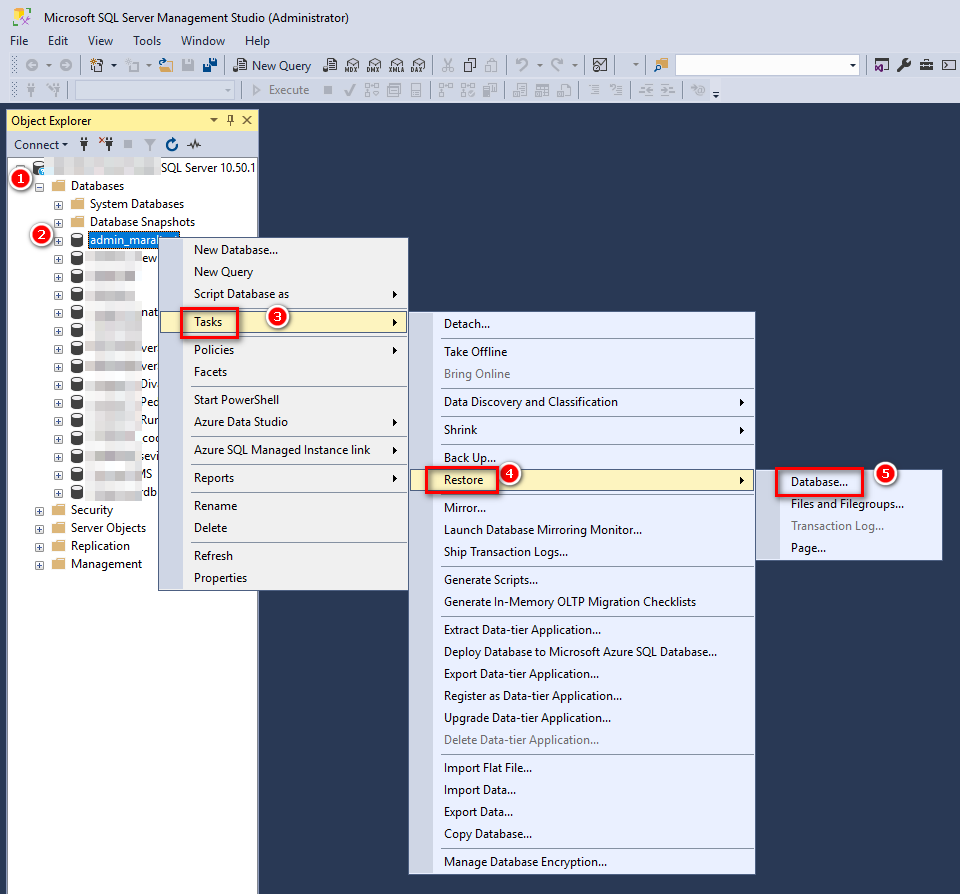Click the DAX query toolbar icon
Viewport: 960px width, 894px height.
[x=418, y=64]
